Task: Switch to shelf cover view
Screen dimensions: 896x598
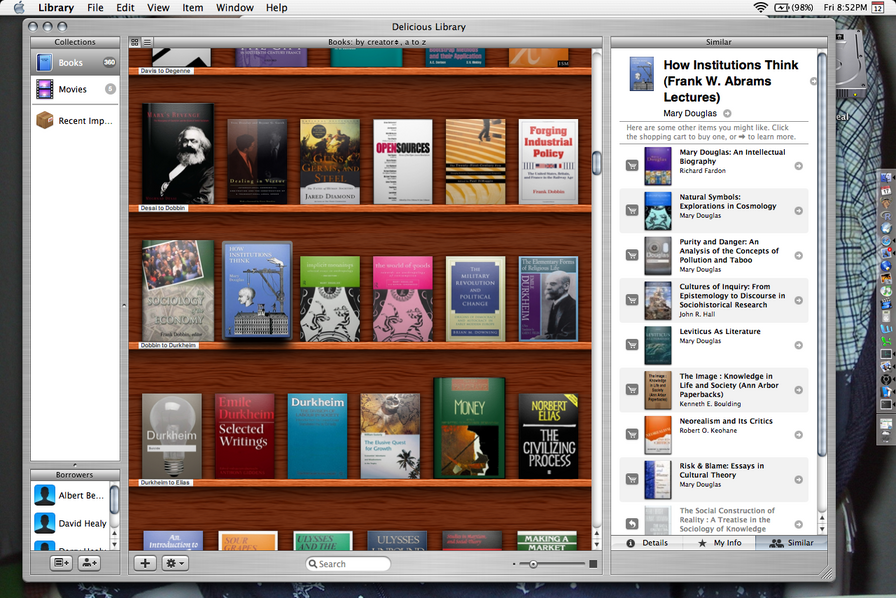Action: coord(135,42)
